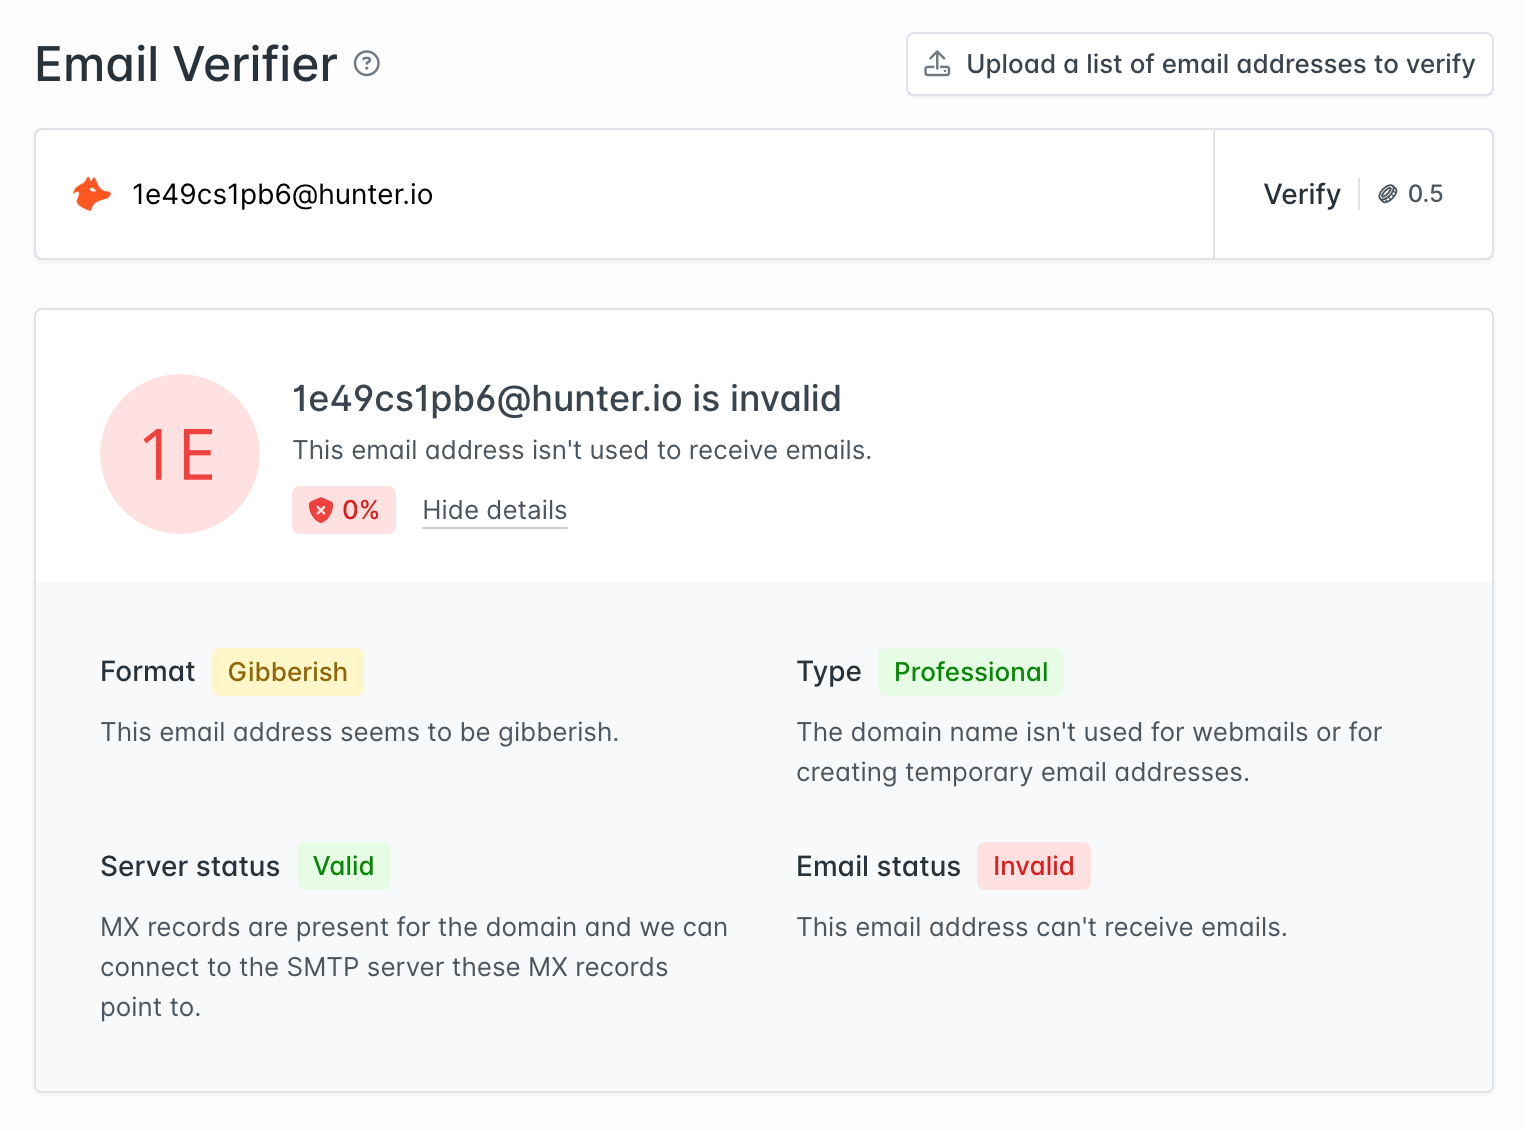Click the upload tray icon
This screenshot has height=1130, width=1524.
pyautogui.click(x=937, y=64)
